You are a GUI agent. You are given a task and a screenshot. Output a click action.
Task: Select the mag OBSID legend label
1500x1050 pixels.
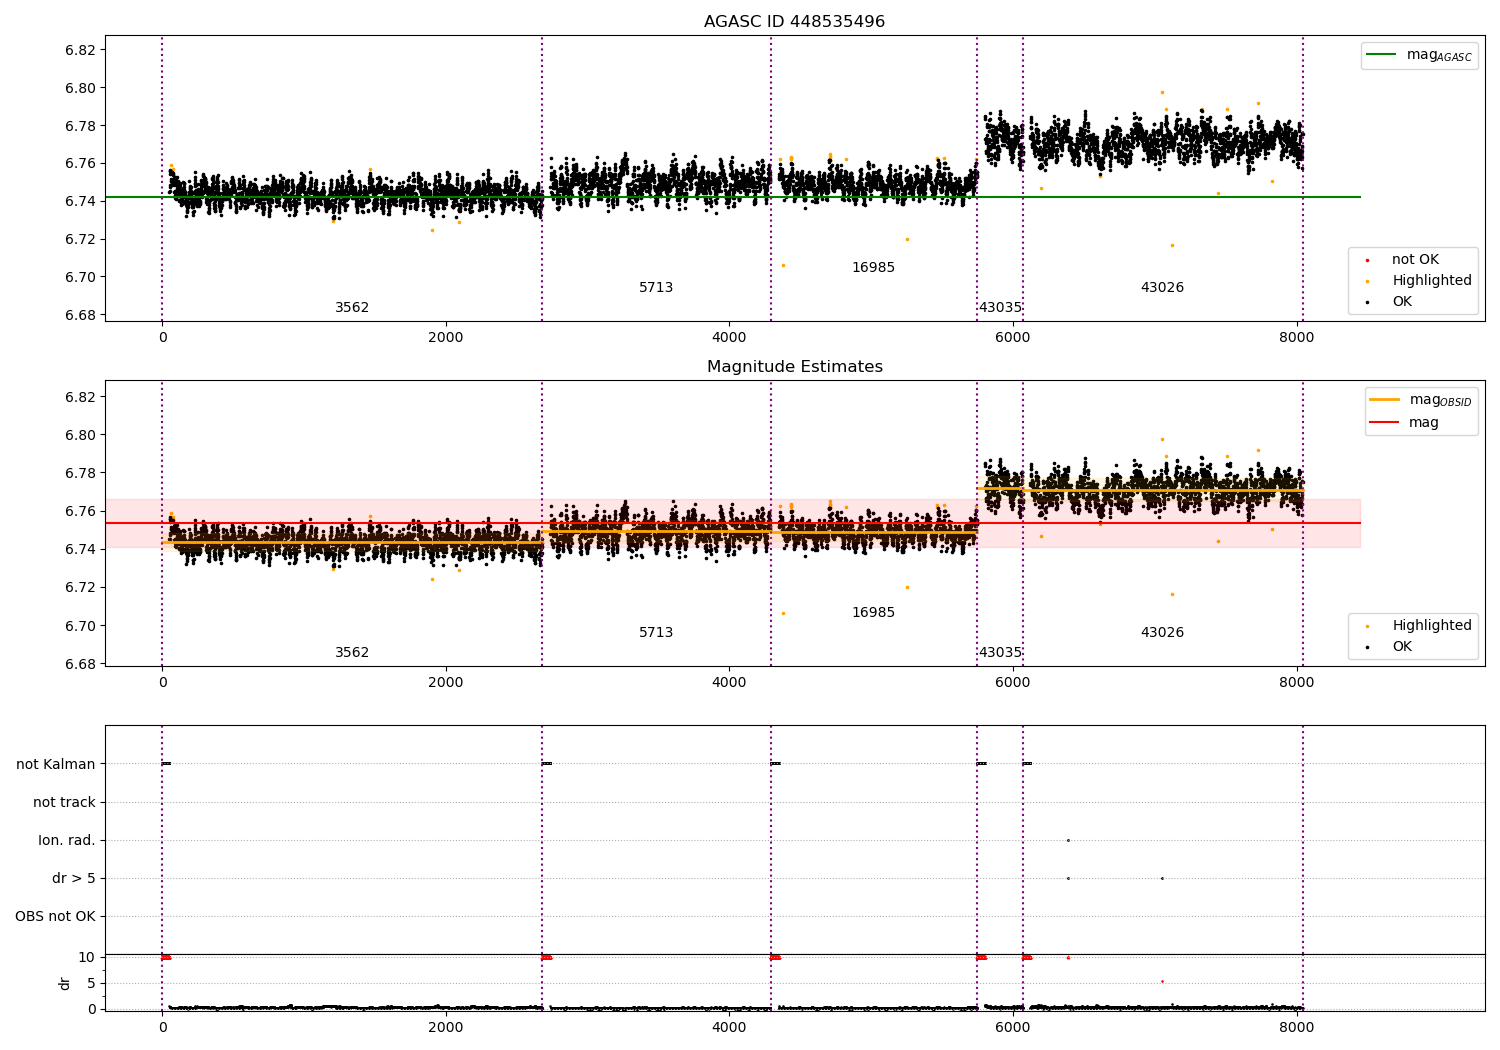coord(1440,400)
